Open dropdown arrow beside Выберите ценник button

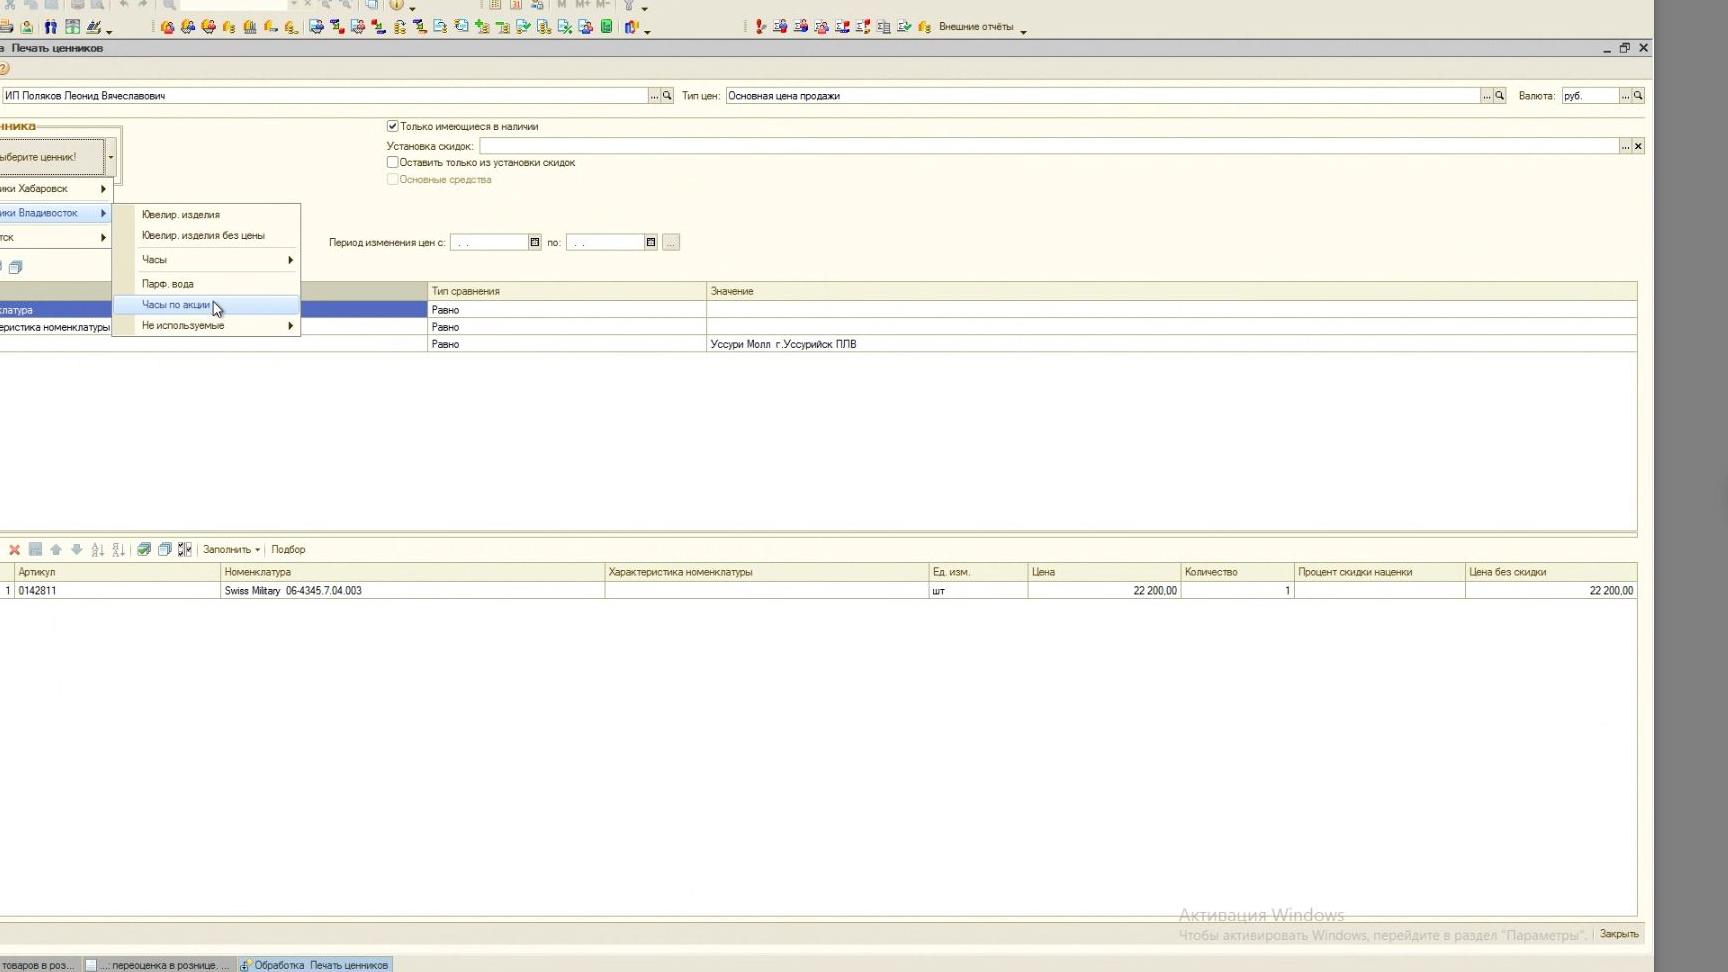coord(111,157)
